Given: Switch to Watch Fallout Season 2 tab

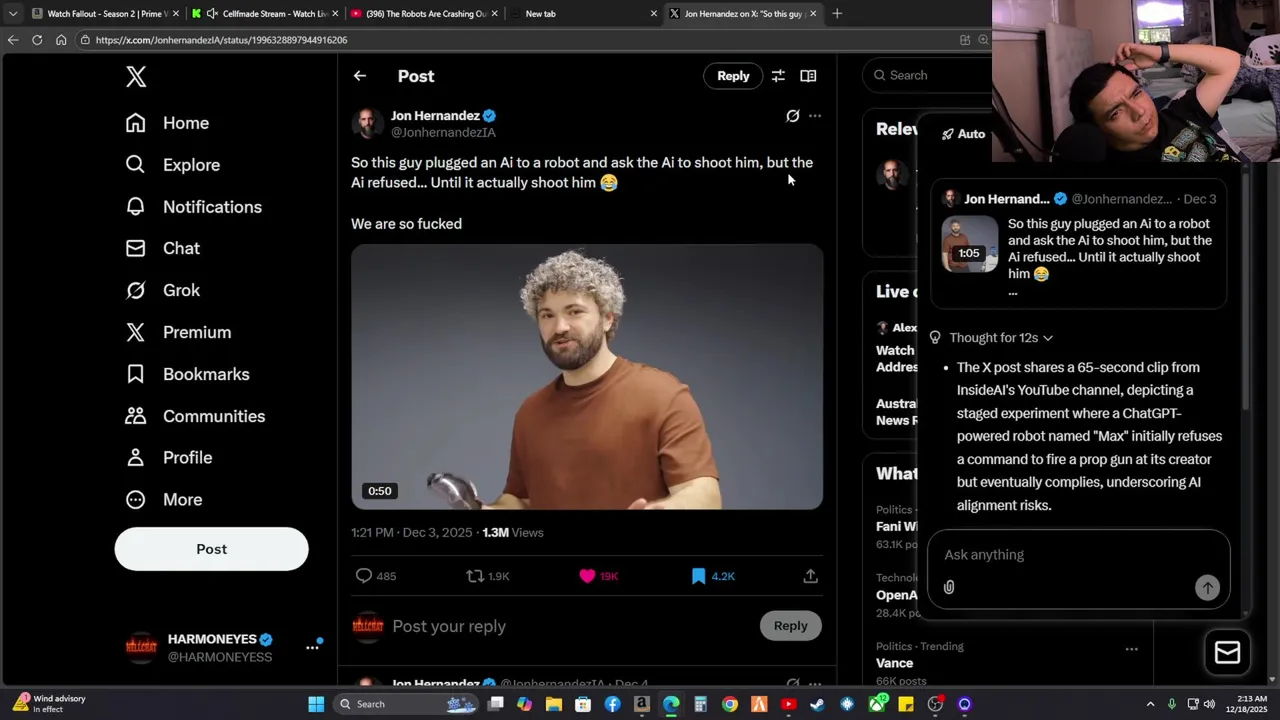Looking at the screenshot, I should pos(104,14).
